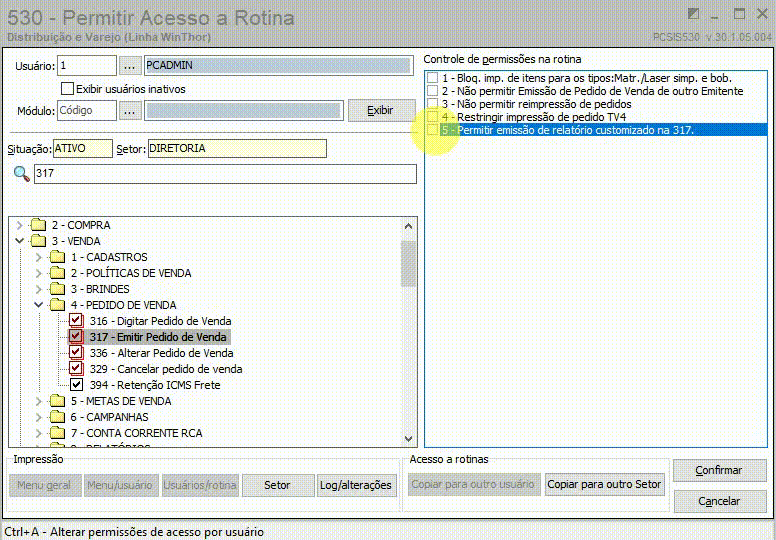Click the Usuário code input field
Viewport: 776px width, 540px height.
[87, 65]
